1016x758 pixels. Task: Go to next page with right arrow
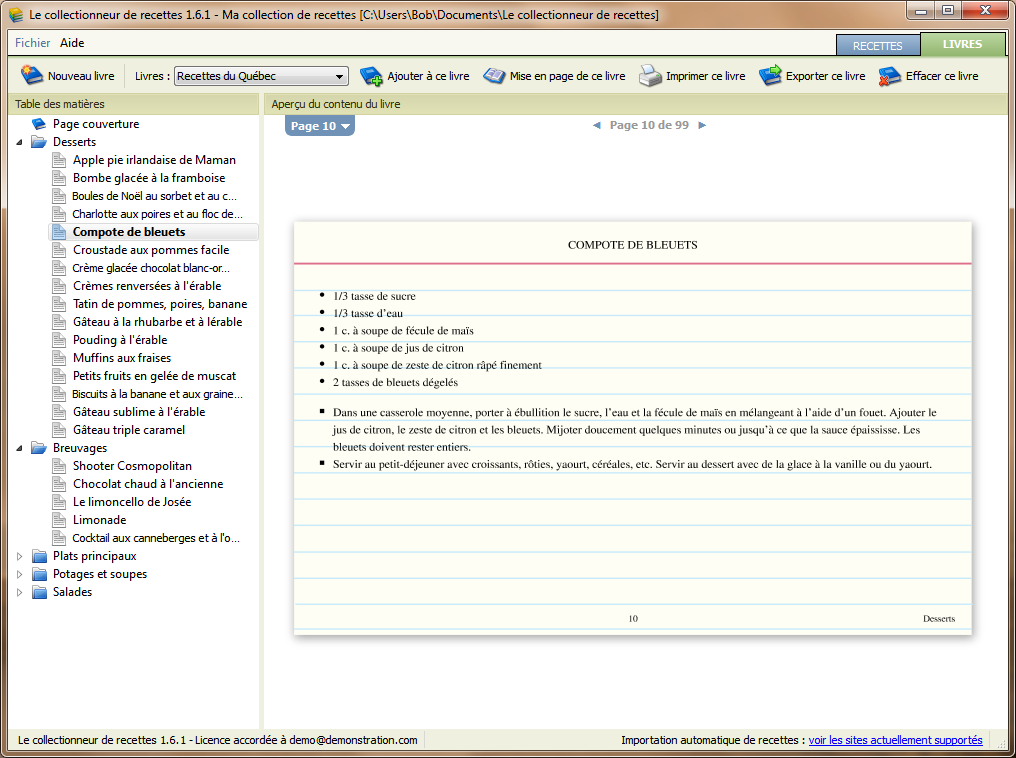pos(702,126)
